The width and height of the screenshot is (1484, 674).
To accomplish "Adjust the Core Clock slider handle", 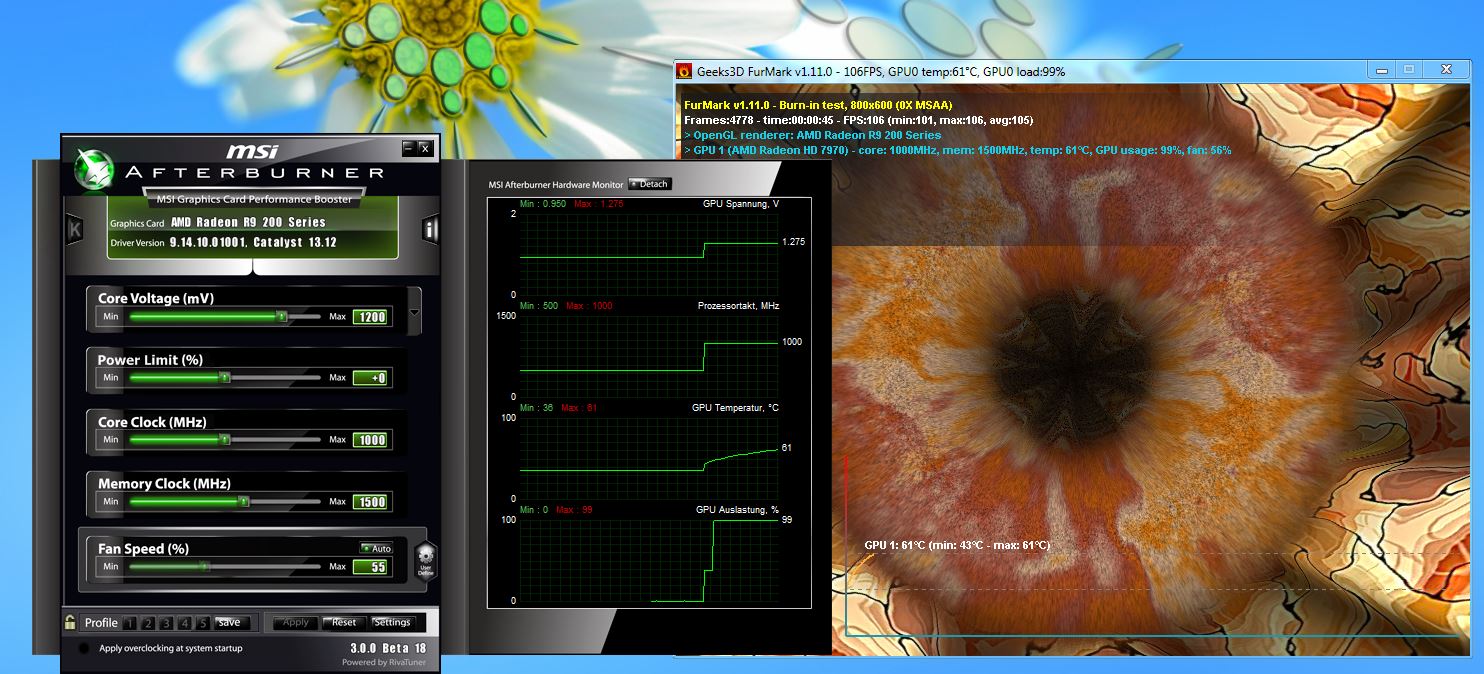I will pos(225,439).
